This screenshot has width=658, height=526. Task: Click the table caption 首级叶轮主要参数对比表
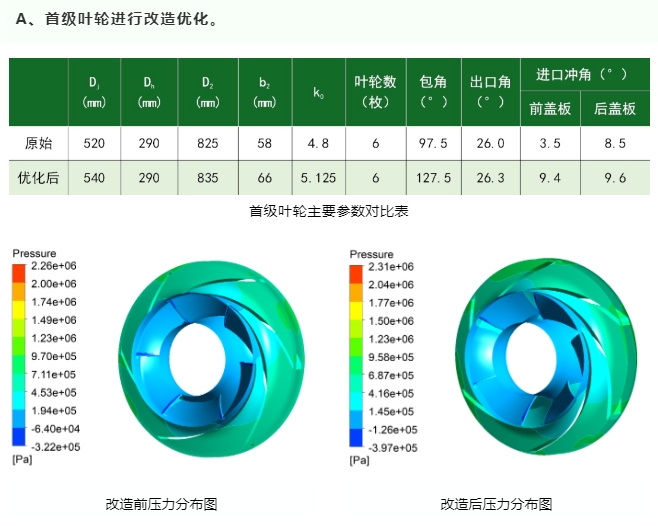(x=329, y=211)
